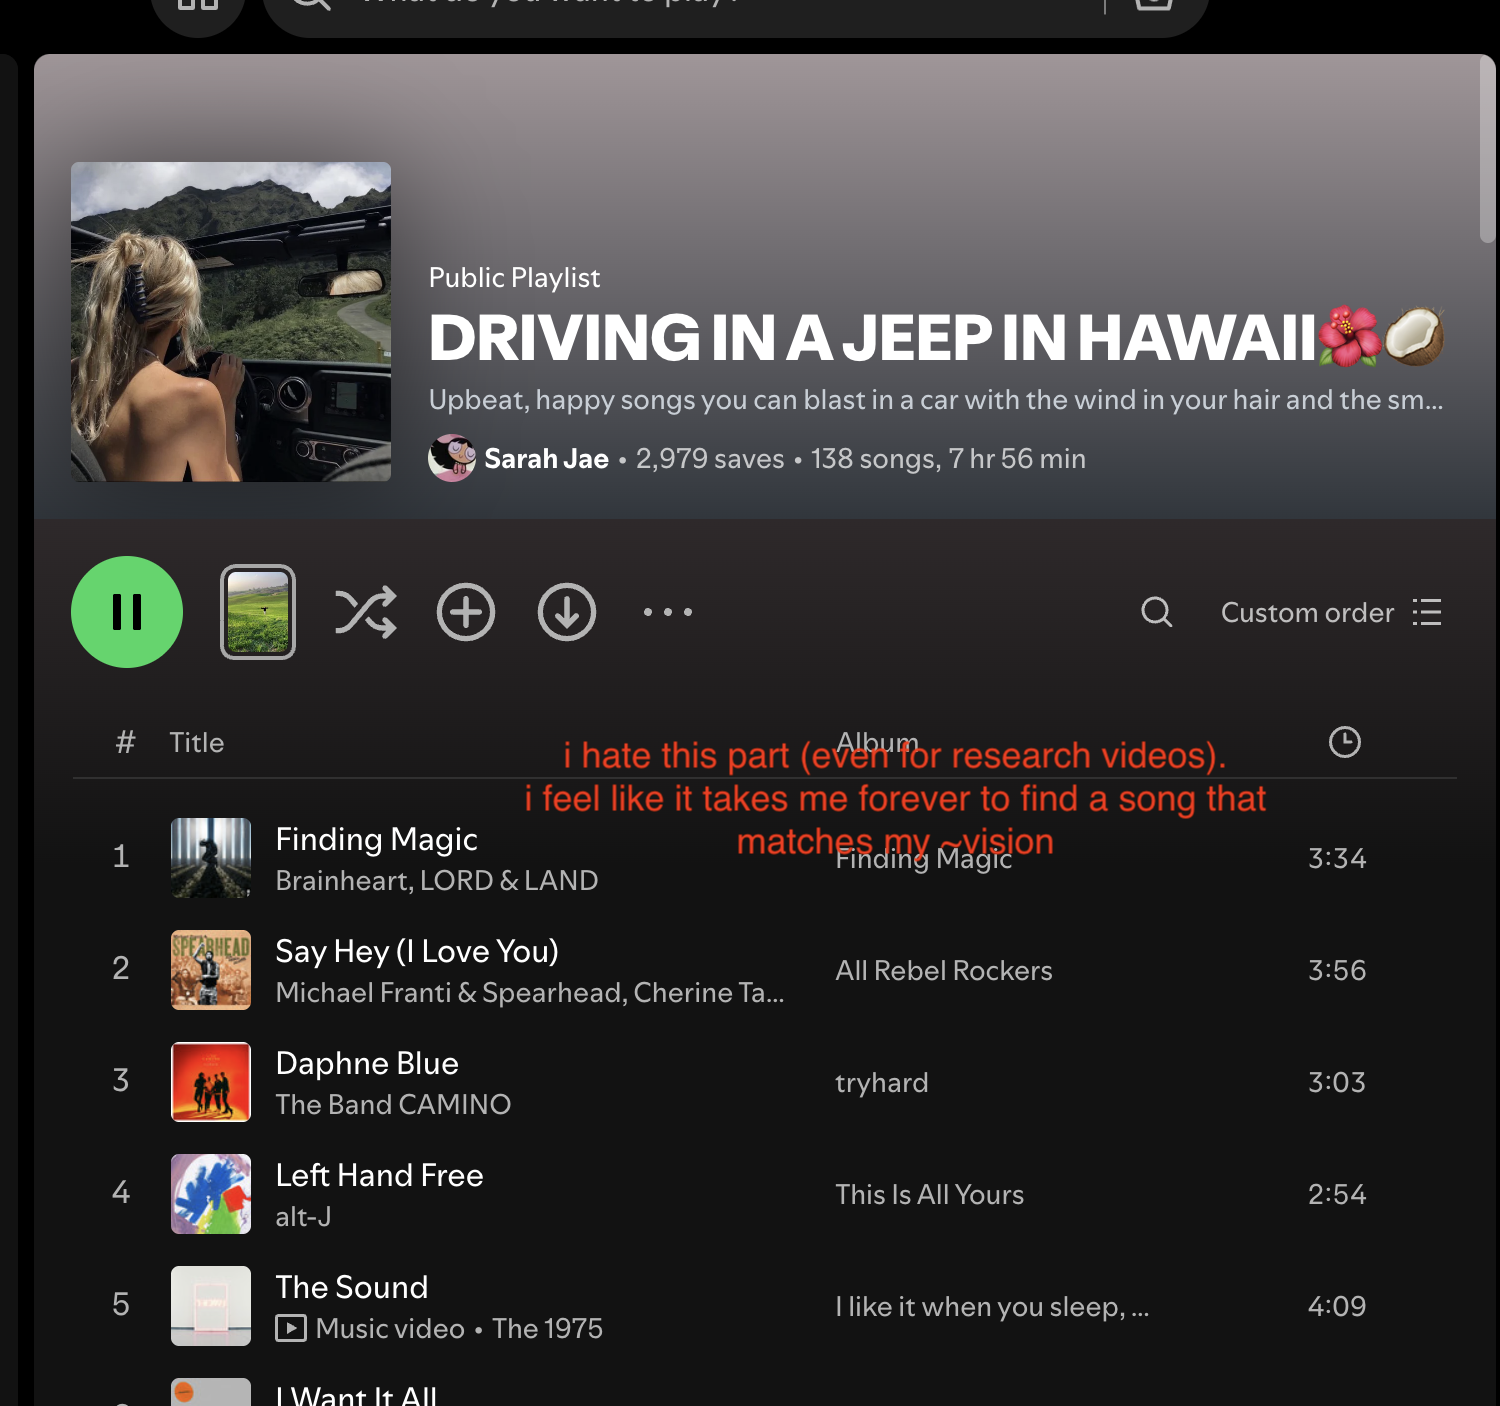Click the Sarah Jae avatar image

point(452,459)
